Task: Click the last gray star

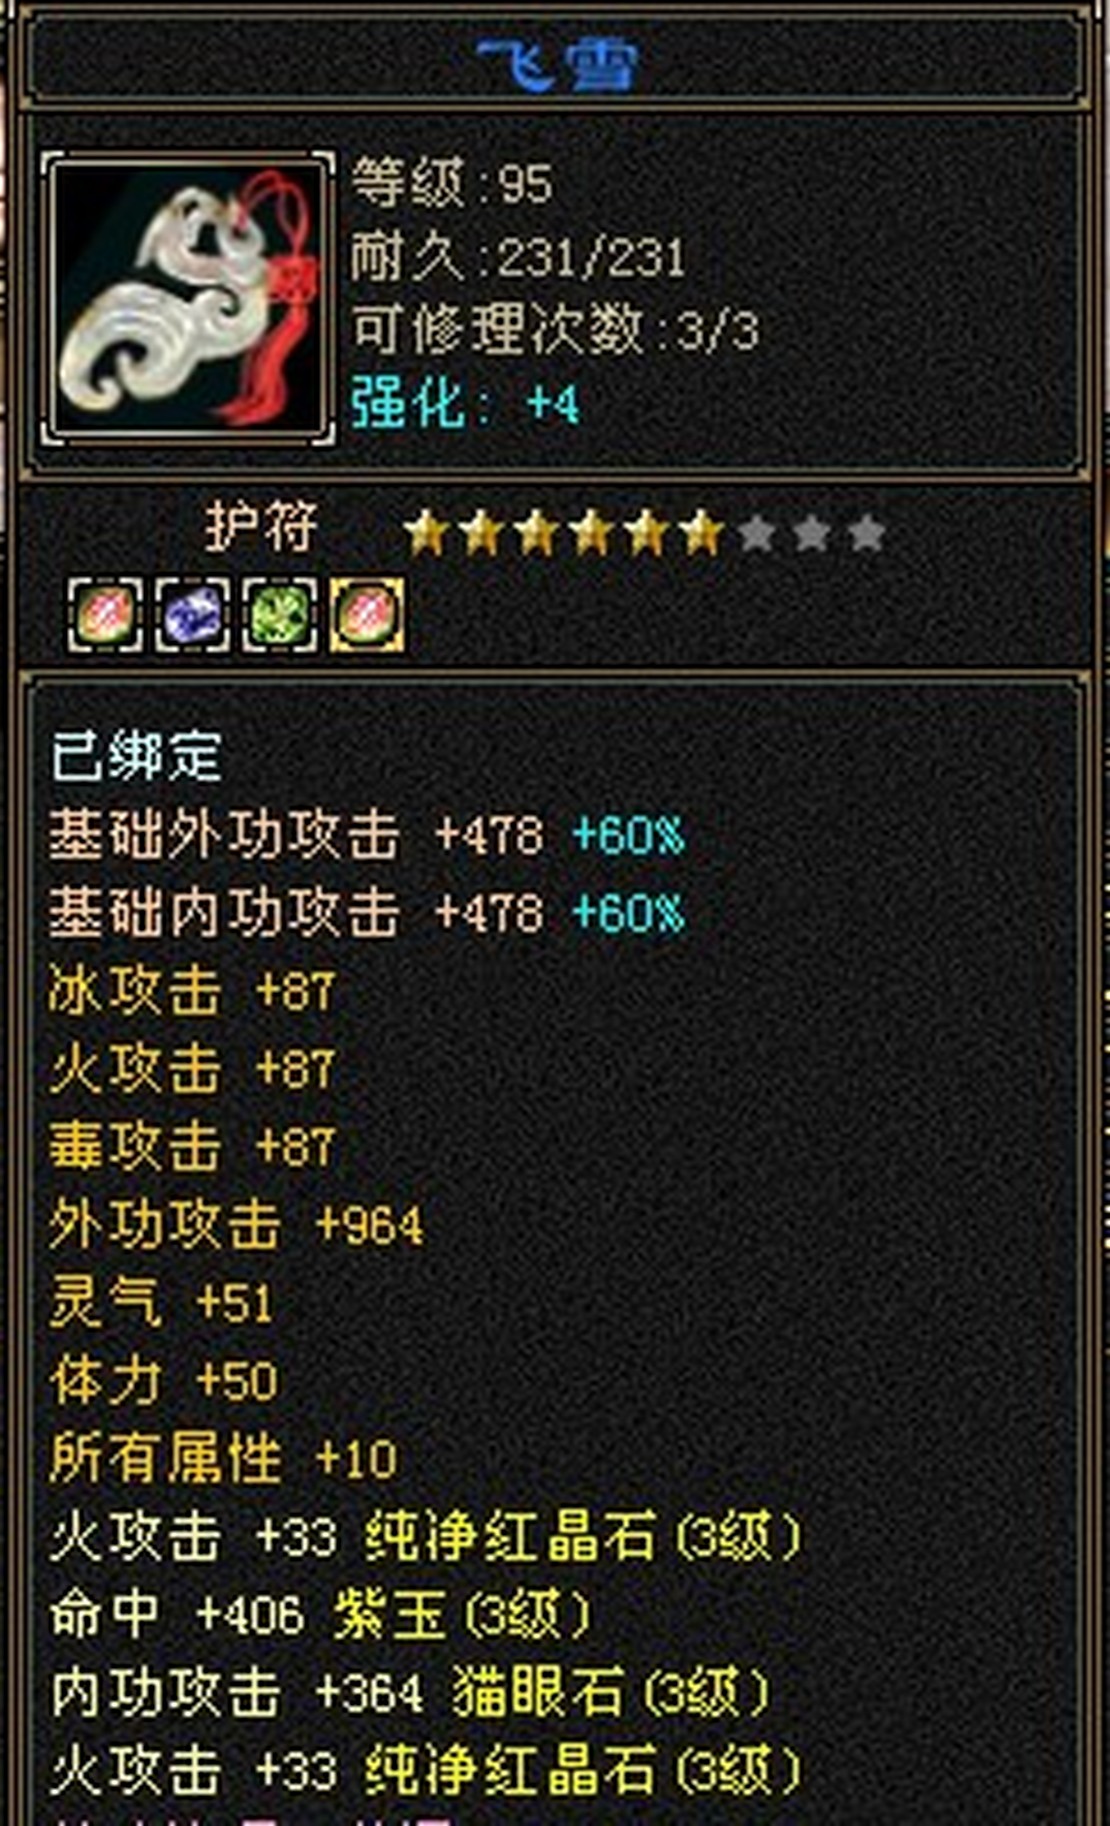Action: pyautogui.click(x=866, y=533)
